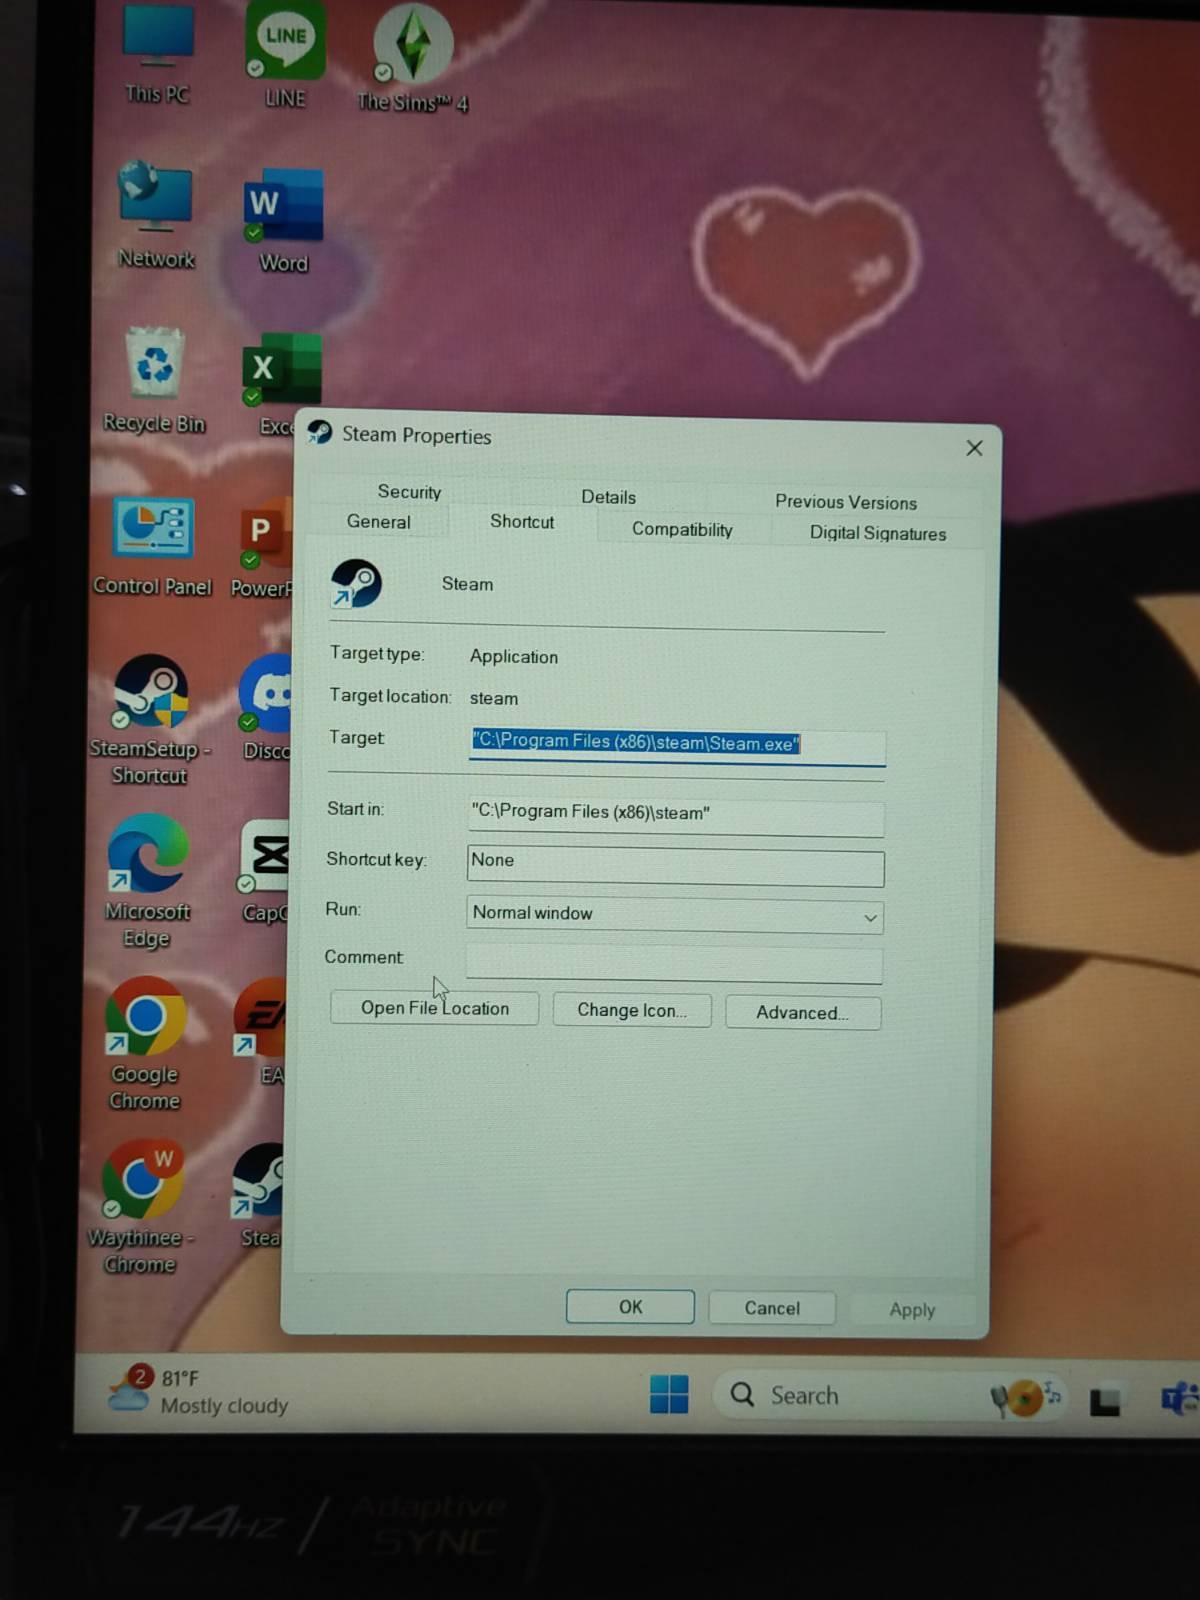Select the Shortcut tab
Image resolution: width=1200 pixels, height=1600 pixels.
522,521
